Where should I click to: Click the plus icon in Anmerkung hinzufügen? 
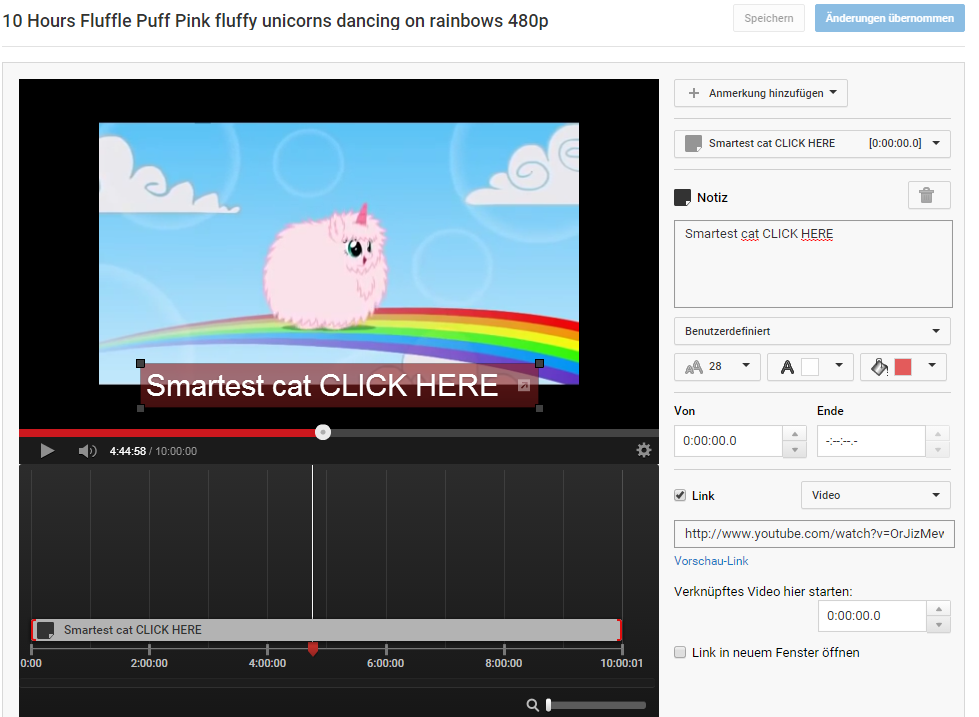pyautogui.click(x=694, y=93)
